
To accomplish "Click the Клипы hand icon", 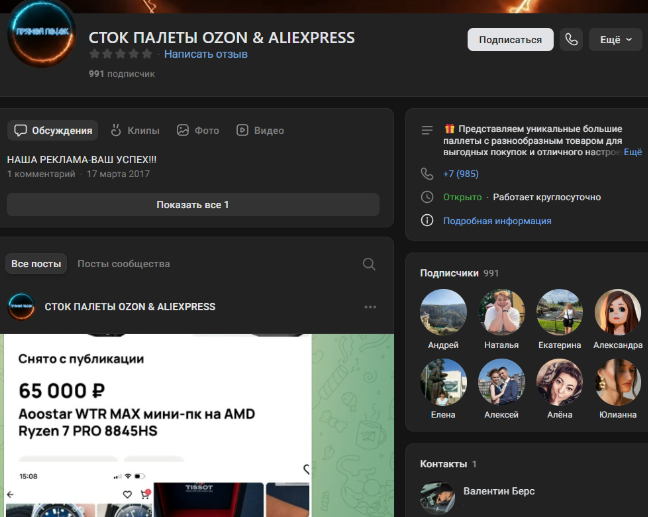I will pos(116,130).
